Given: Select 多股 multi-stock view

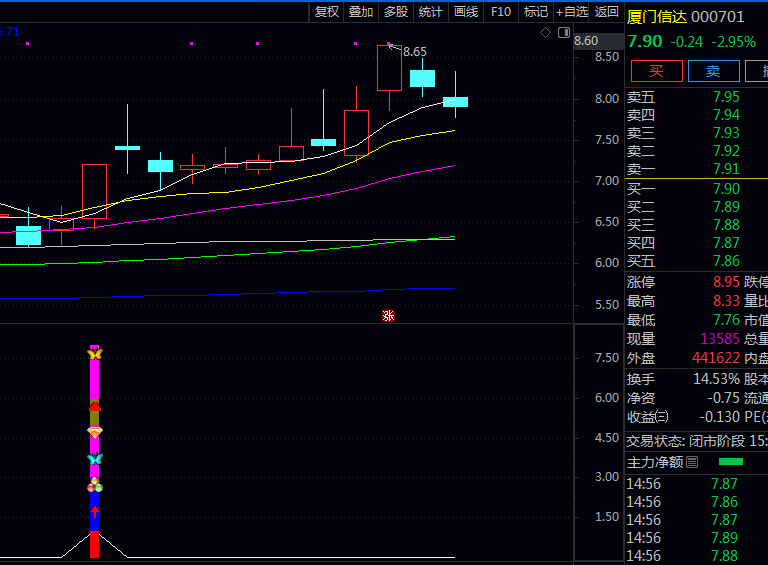Looking at the screenshot, I should (396, 12).
